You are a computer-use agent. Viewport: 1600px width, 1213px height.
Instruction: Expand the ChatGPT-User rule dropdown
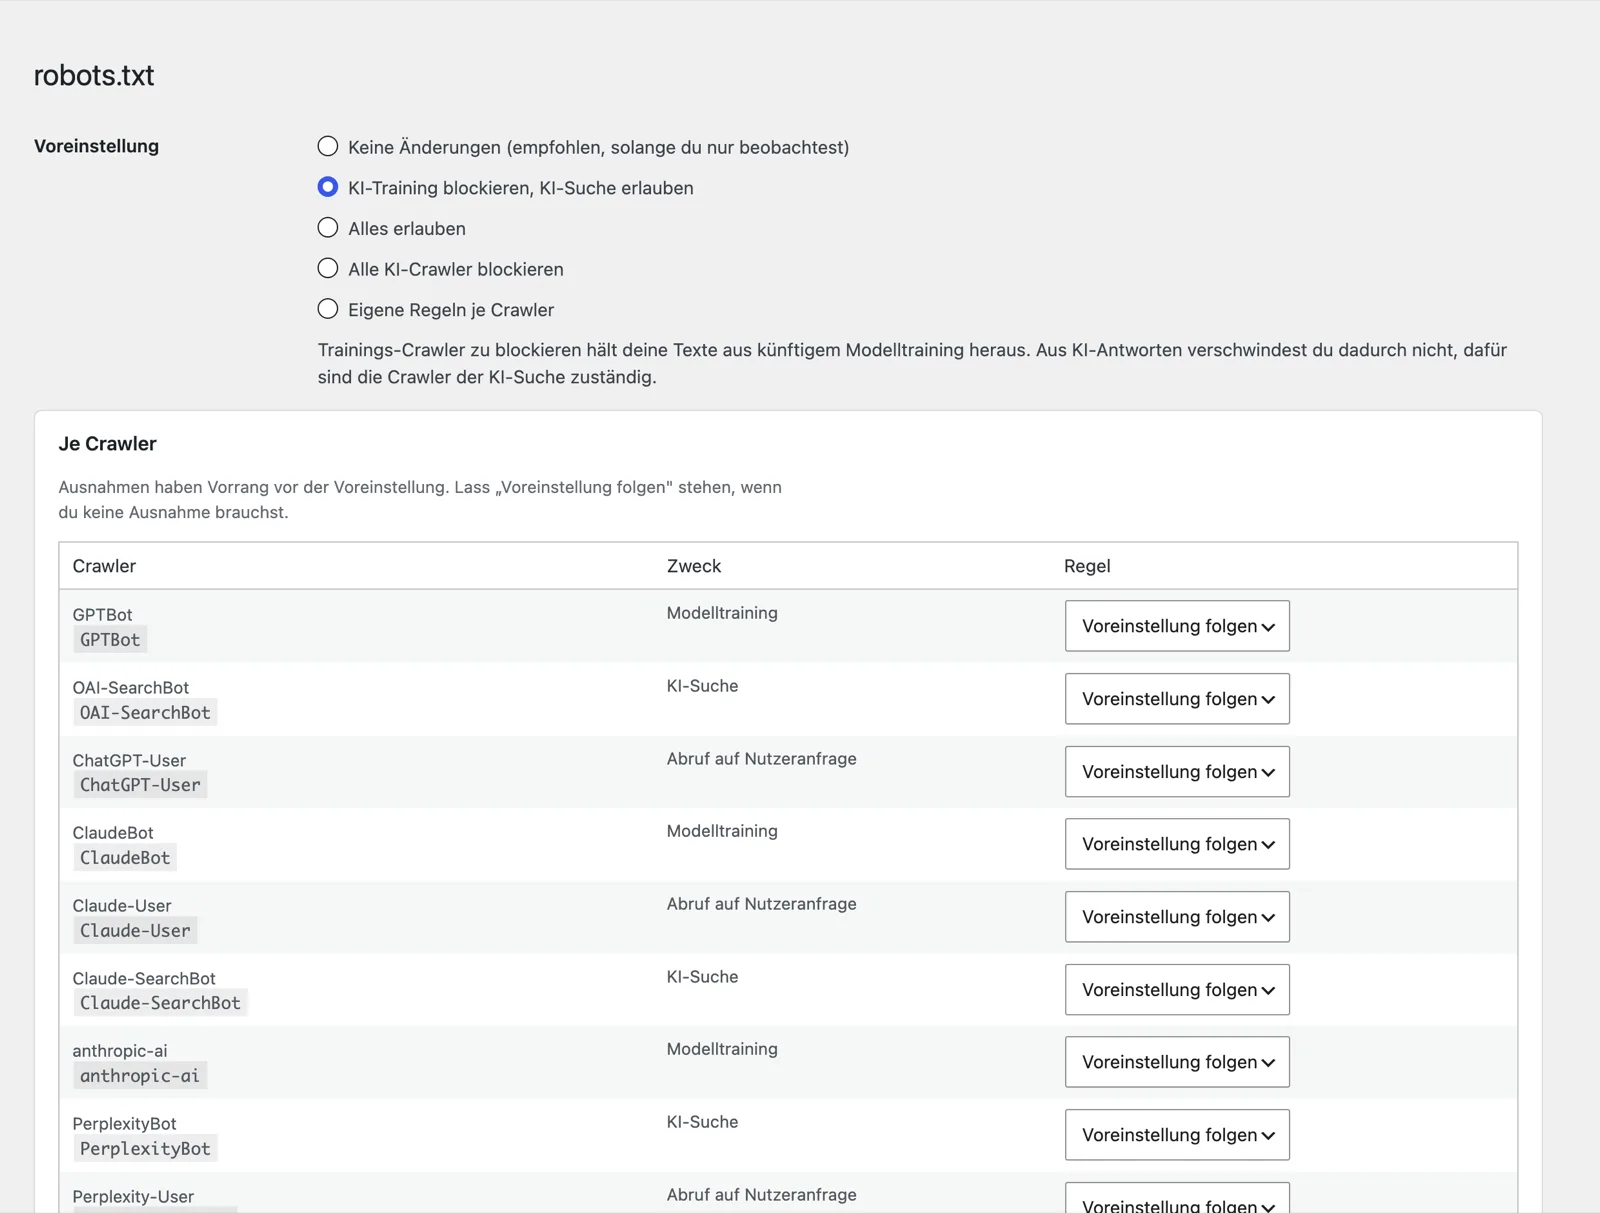(x=1177, y=772)
